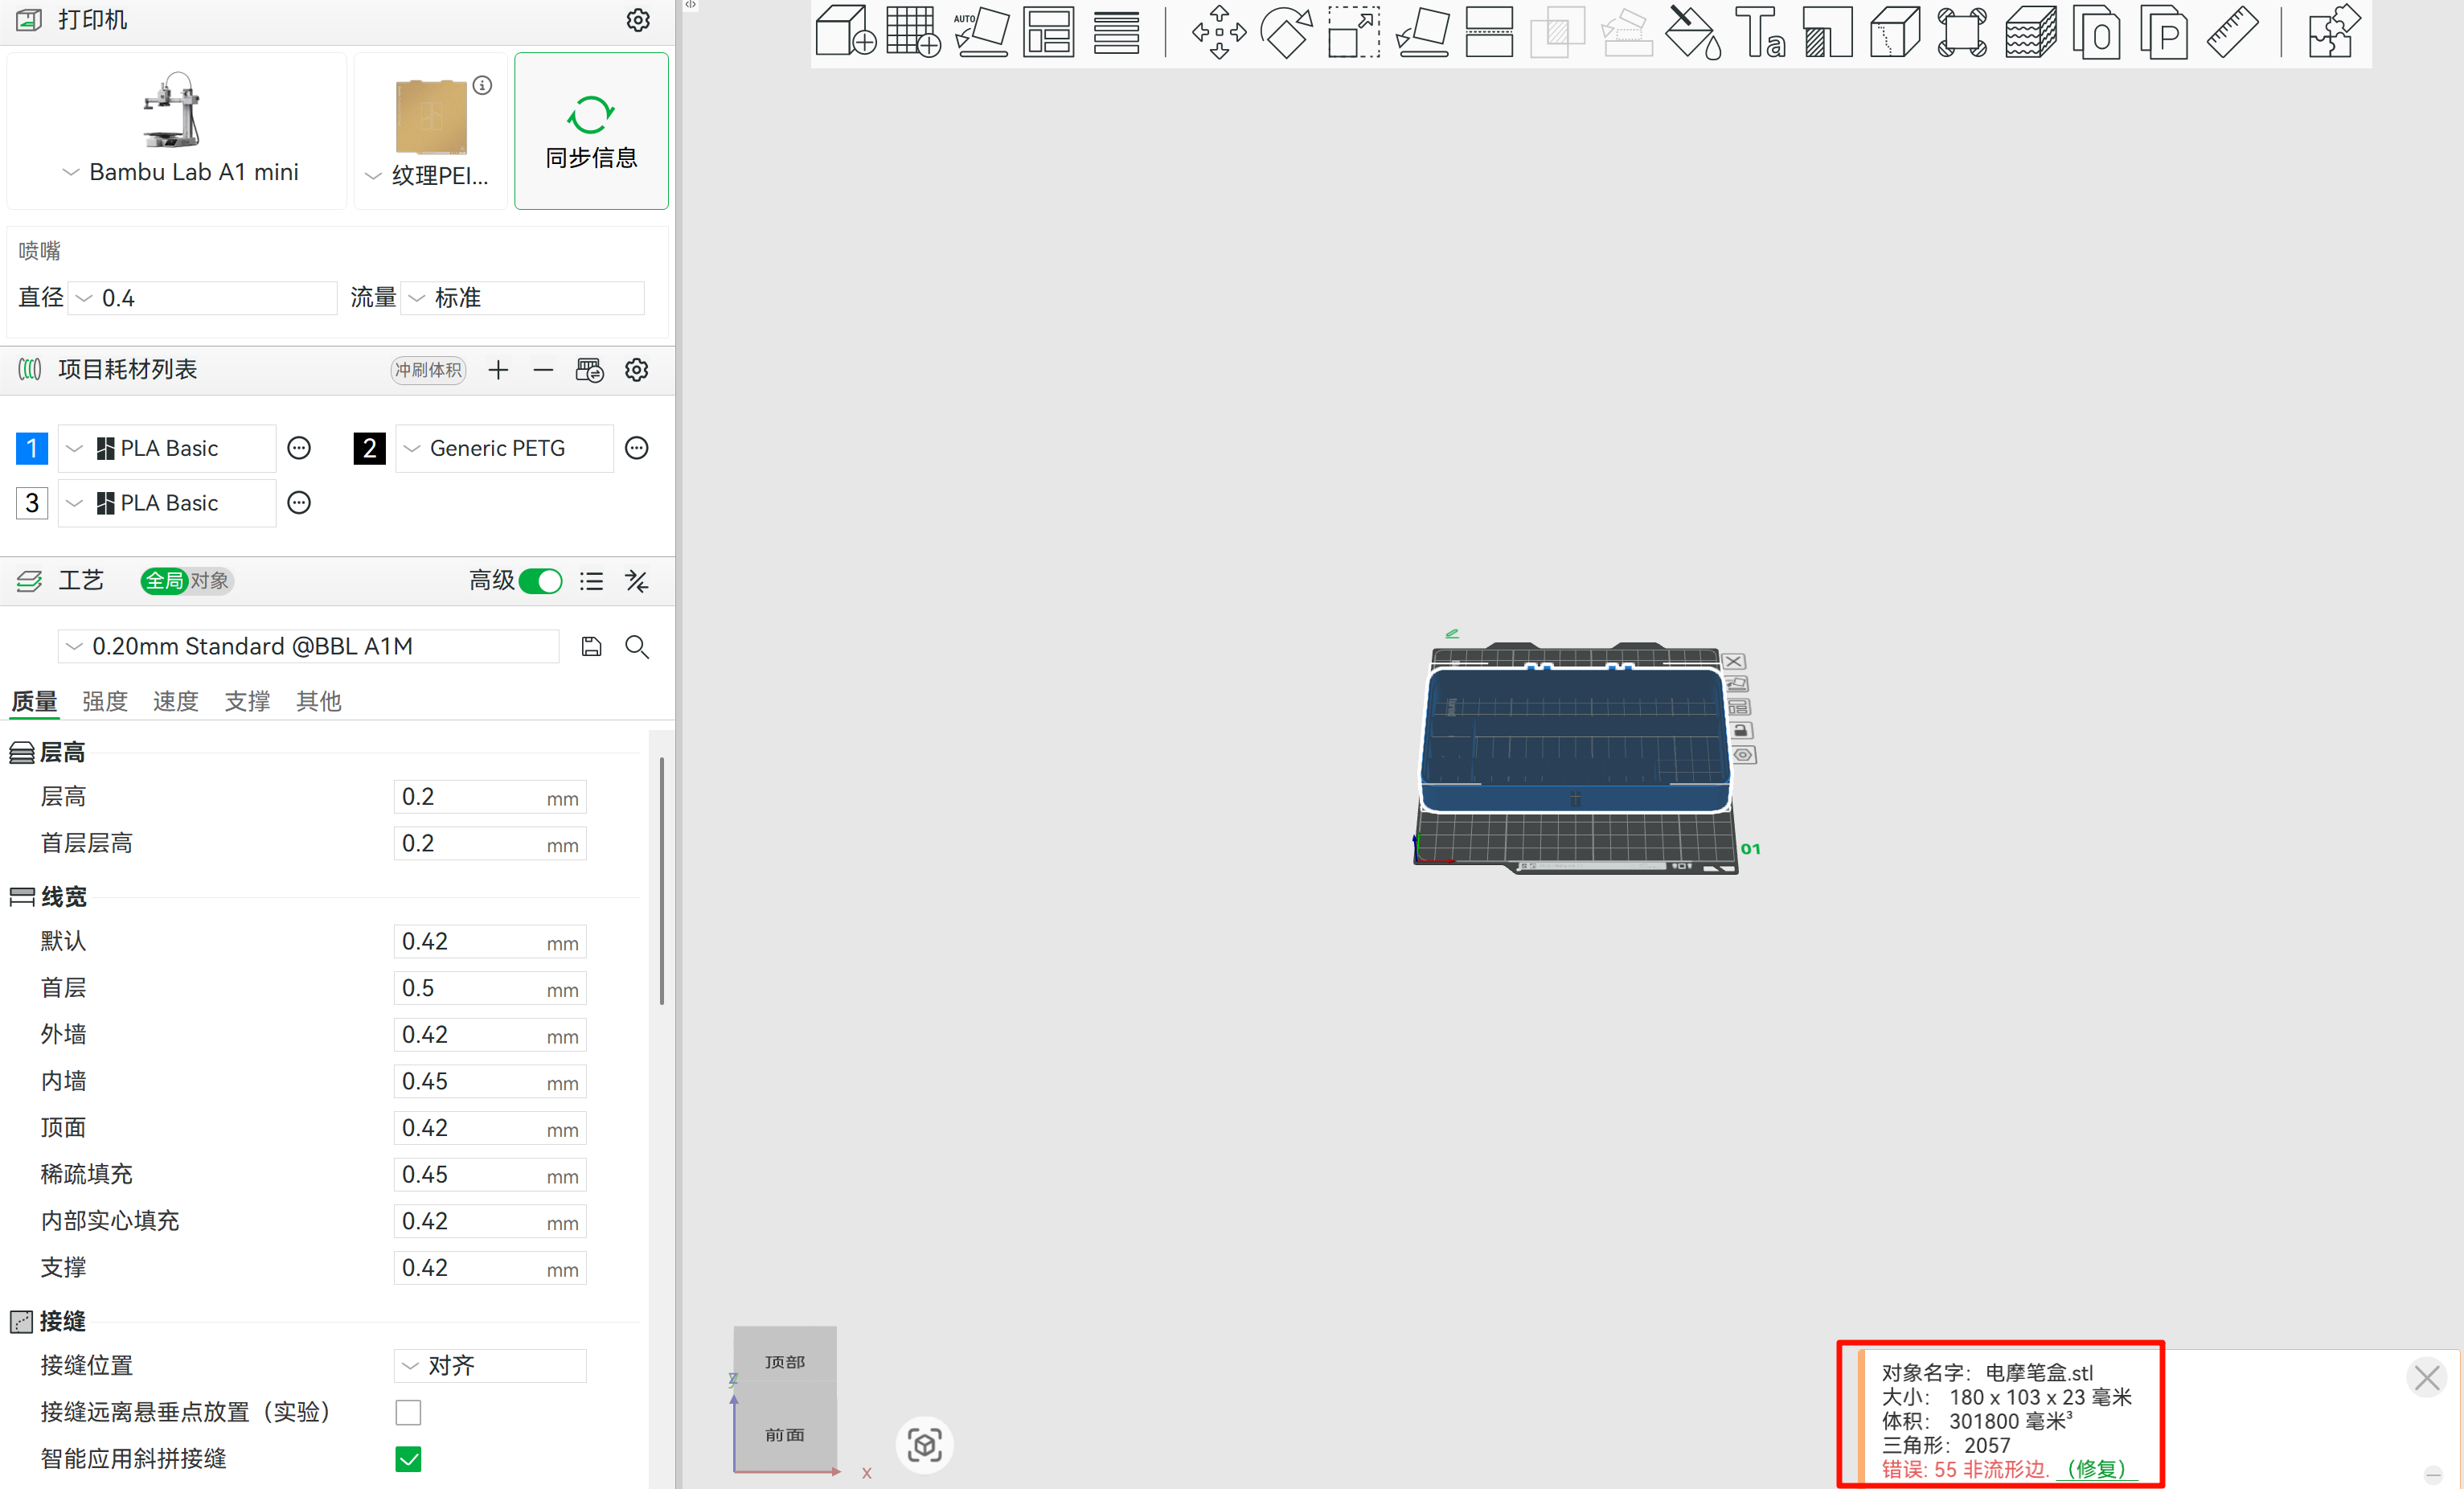2464x1489 pixels.
Task: Uncheck 智能应用斜拼接缝 checkbox
Action: [x=408, y=1459]
